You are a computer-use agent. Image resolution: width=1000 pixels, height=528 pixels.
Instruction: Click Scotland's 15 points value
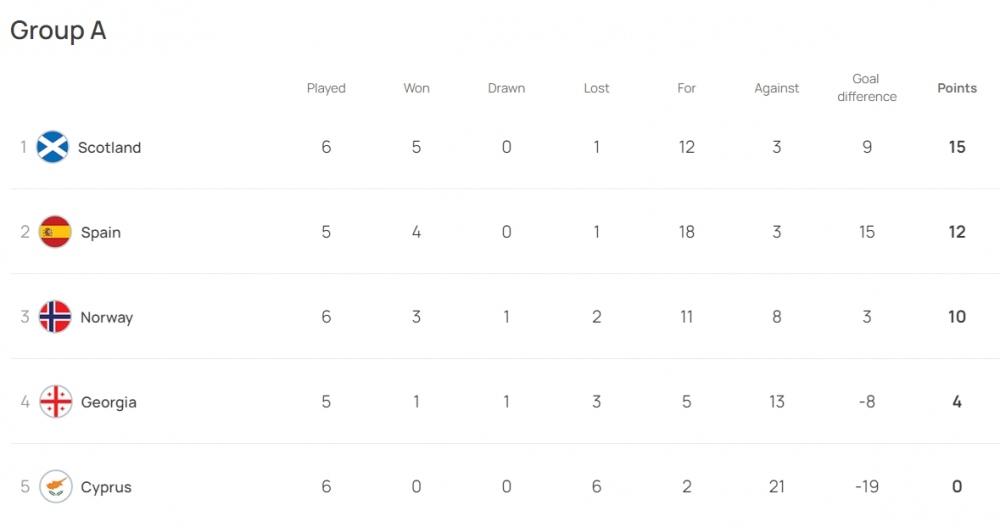956,147
